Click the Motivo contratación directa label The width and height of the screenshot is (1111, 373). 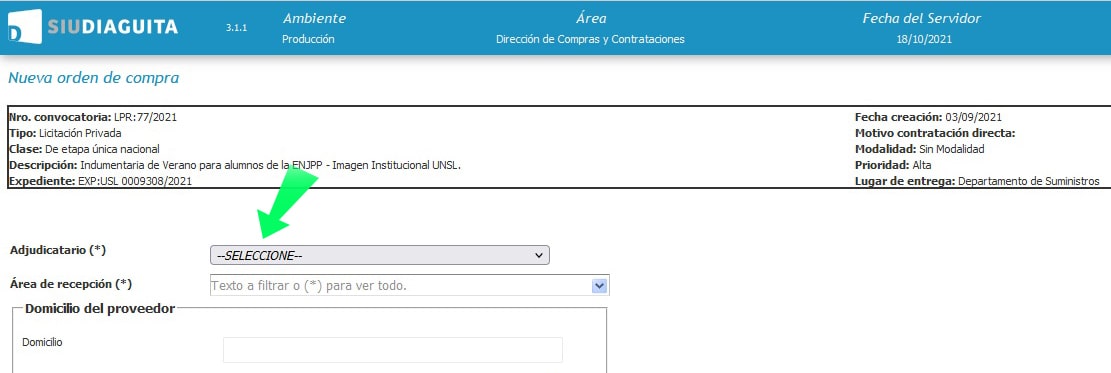pos(935,133)
